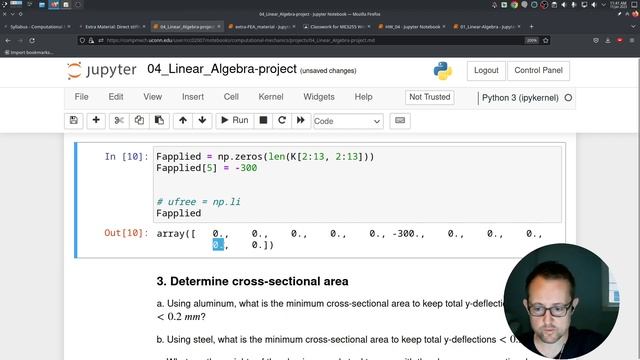This screenshot has height=360, width=640.
Task: Click the site security shield icon in URL bar
Action: click(82, 40)
